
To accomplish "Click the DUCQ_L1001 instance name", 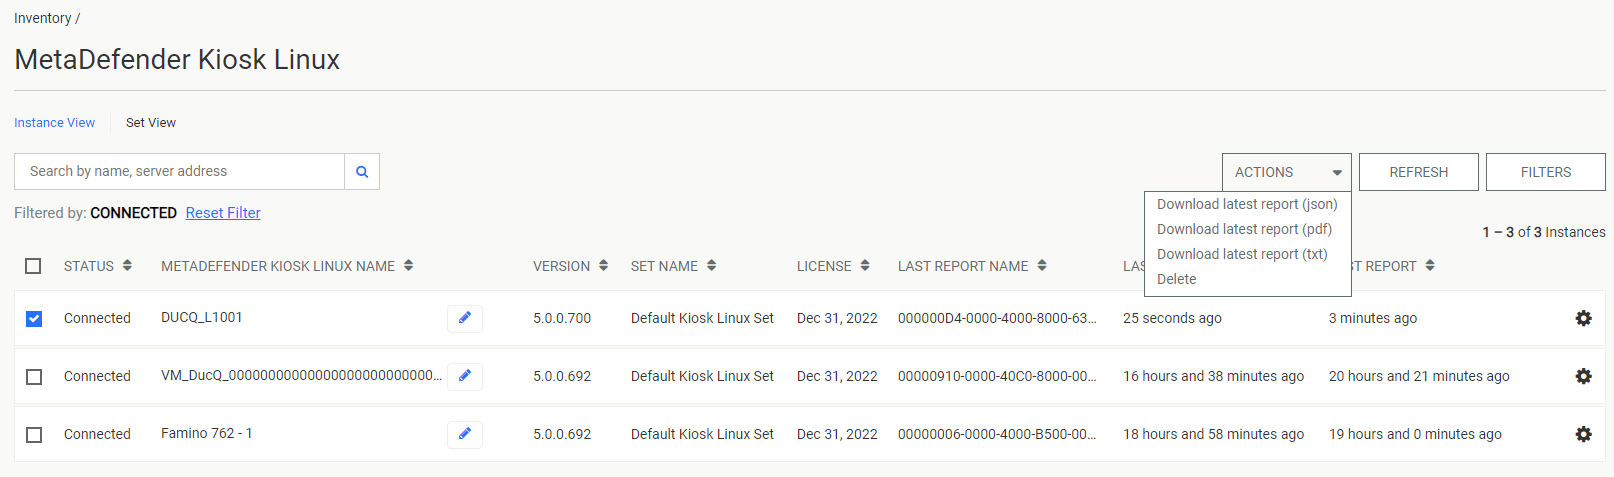I will pyautogui.click(x=202, y=317).
